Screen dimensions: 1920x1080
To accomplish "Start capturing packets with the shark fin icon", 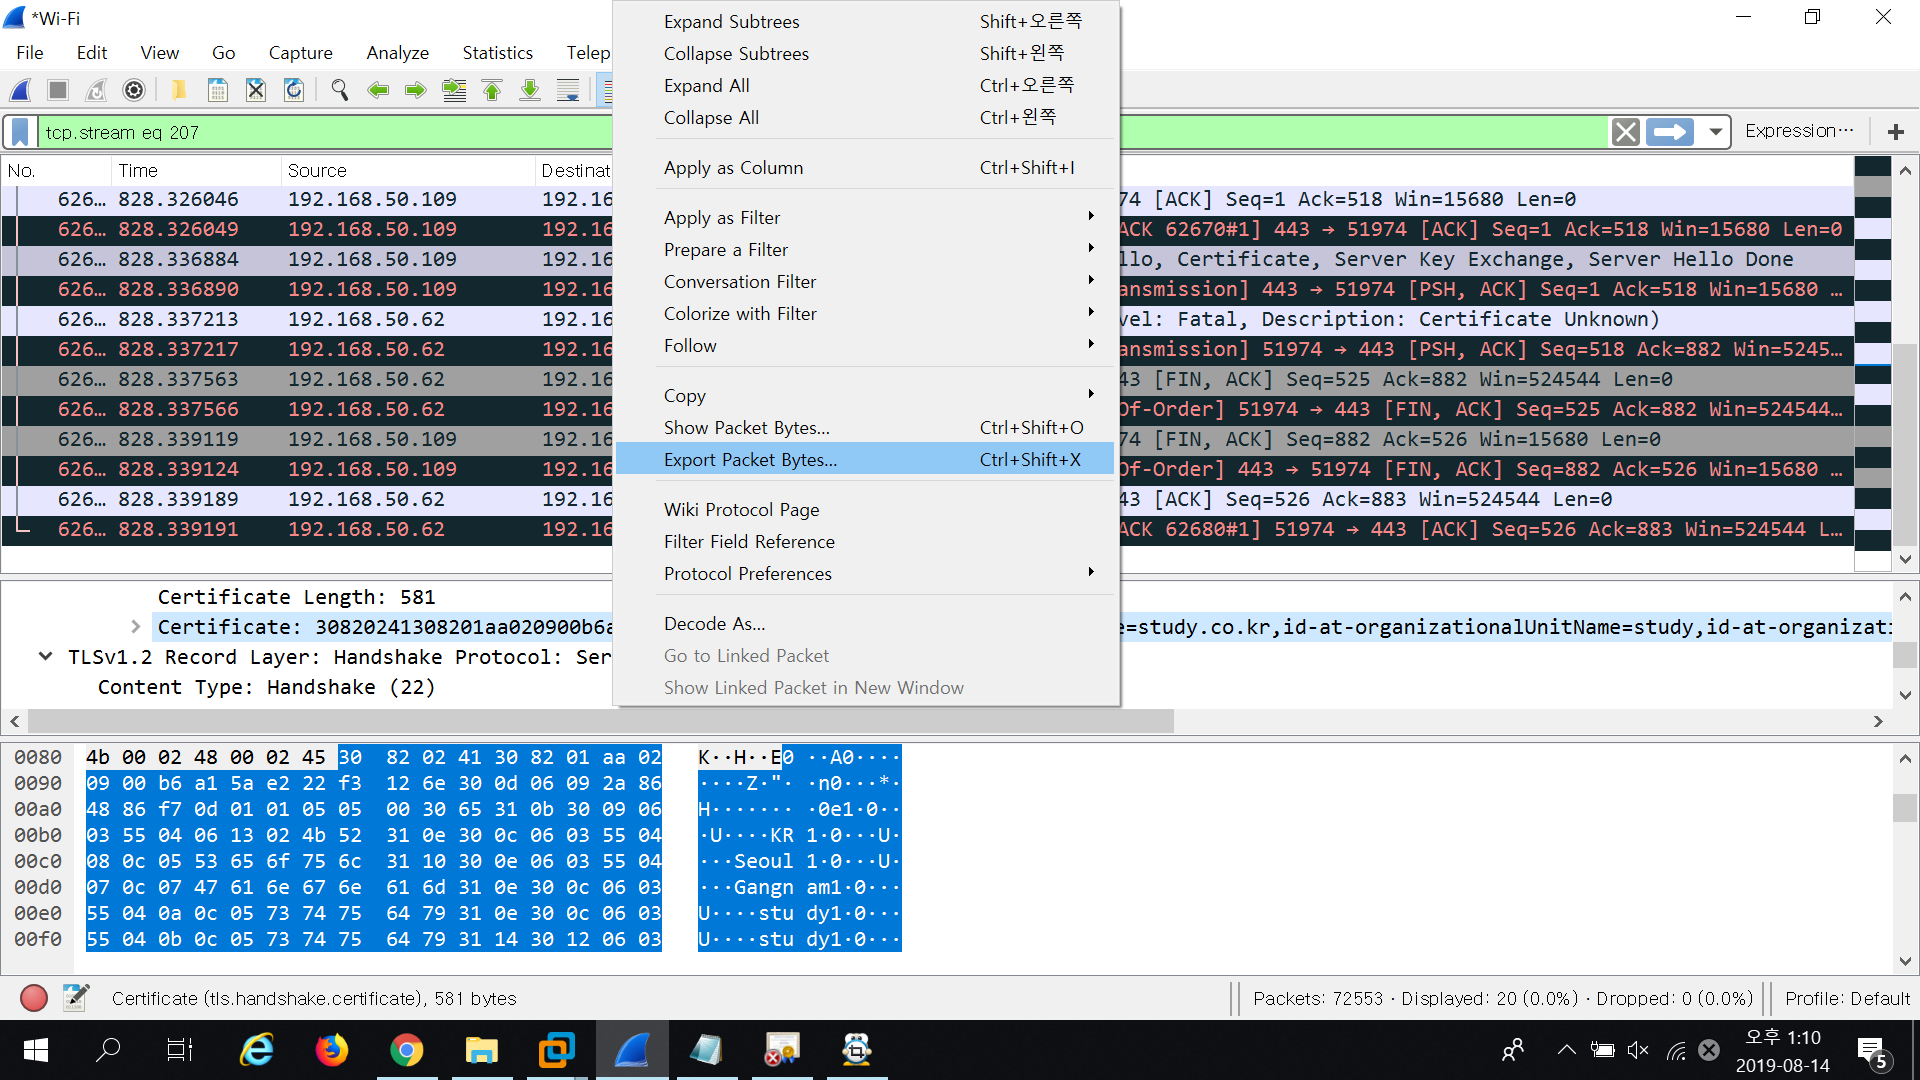I will point(20,91).
